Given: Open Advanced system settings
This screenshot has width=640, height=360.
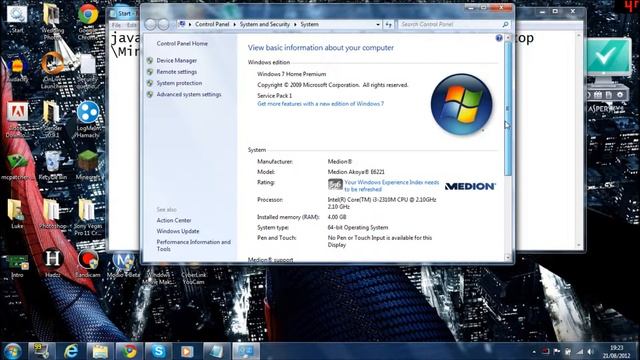Looking at the screenshot, I should click(189, 94).
